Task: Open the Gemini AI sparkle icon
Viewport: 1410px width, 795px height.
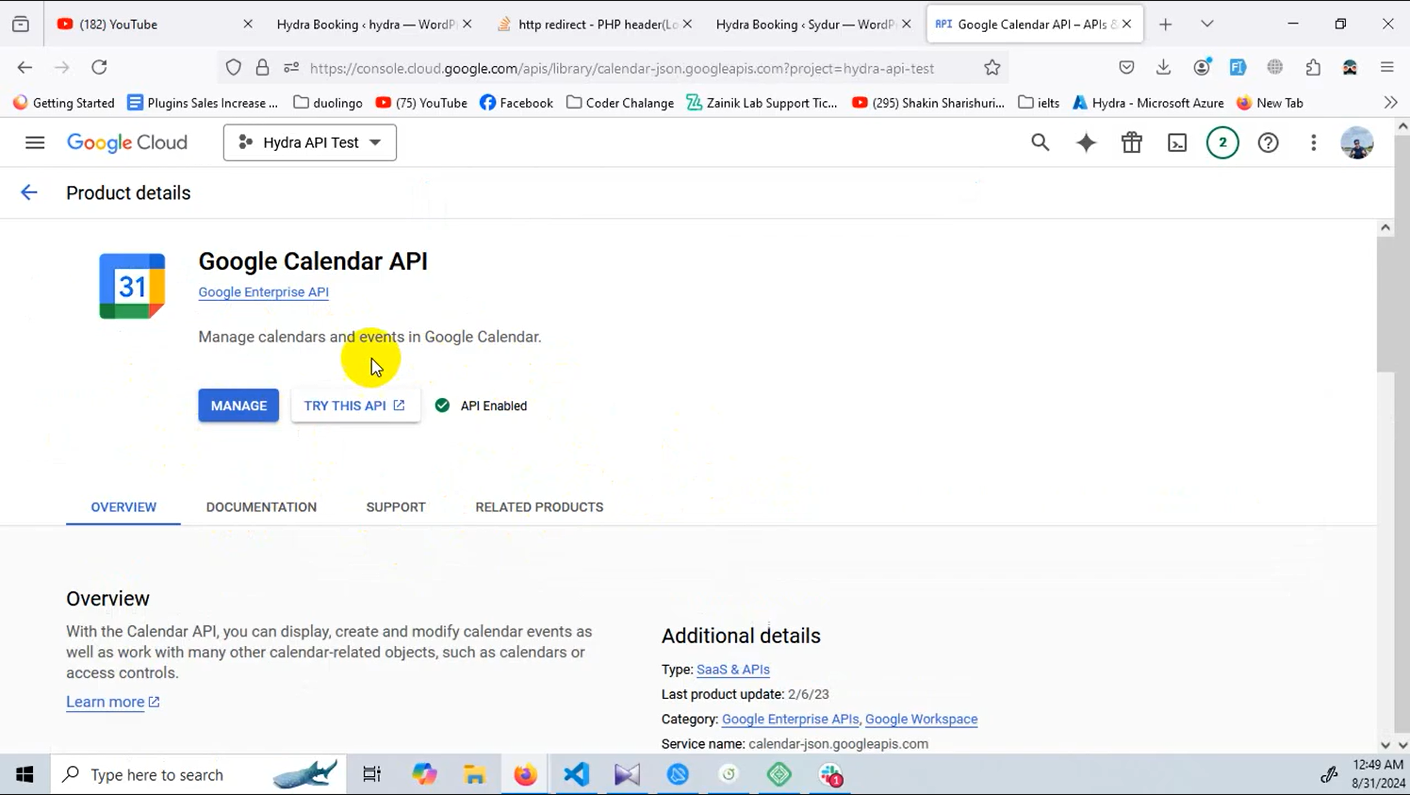Action: pos(1086,143)
